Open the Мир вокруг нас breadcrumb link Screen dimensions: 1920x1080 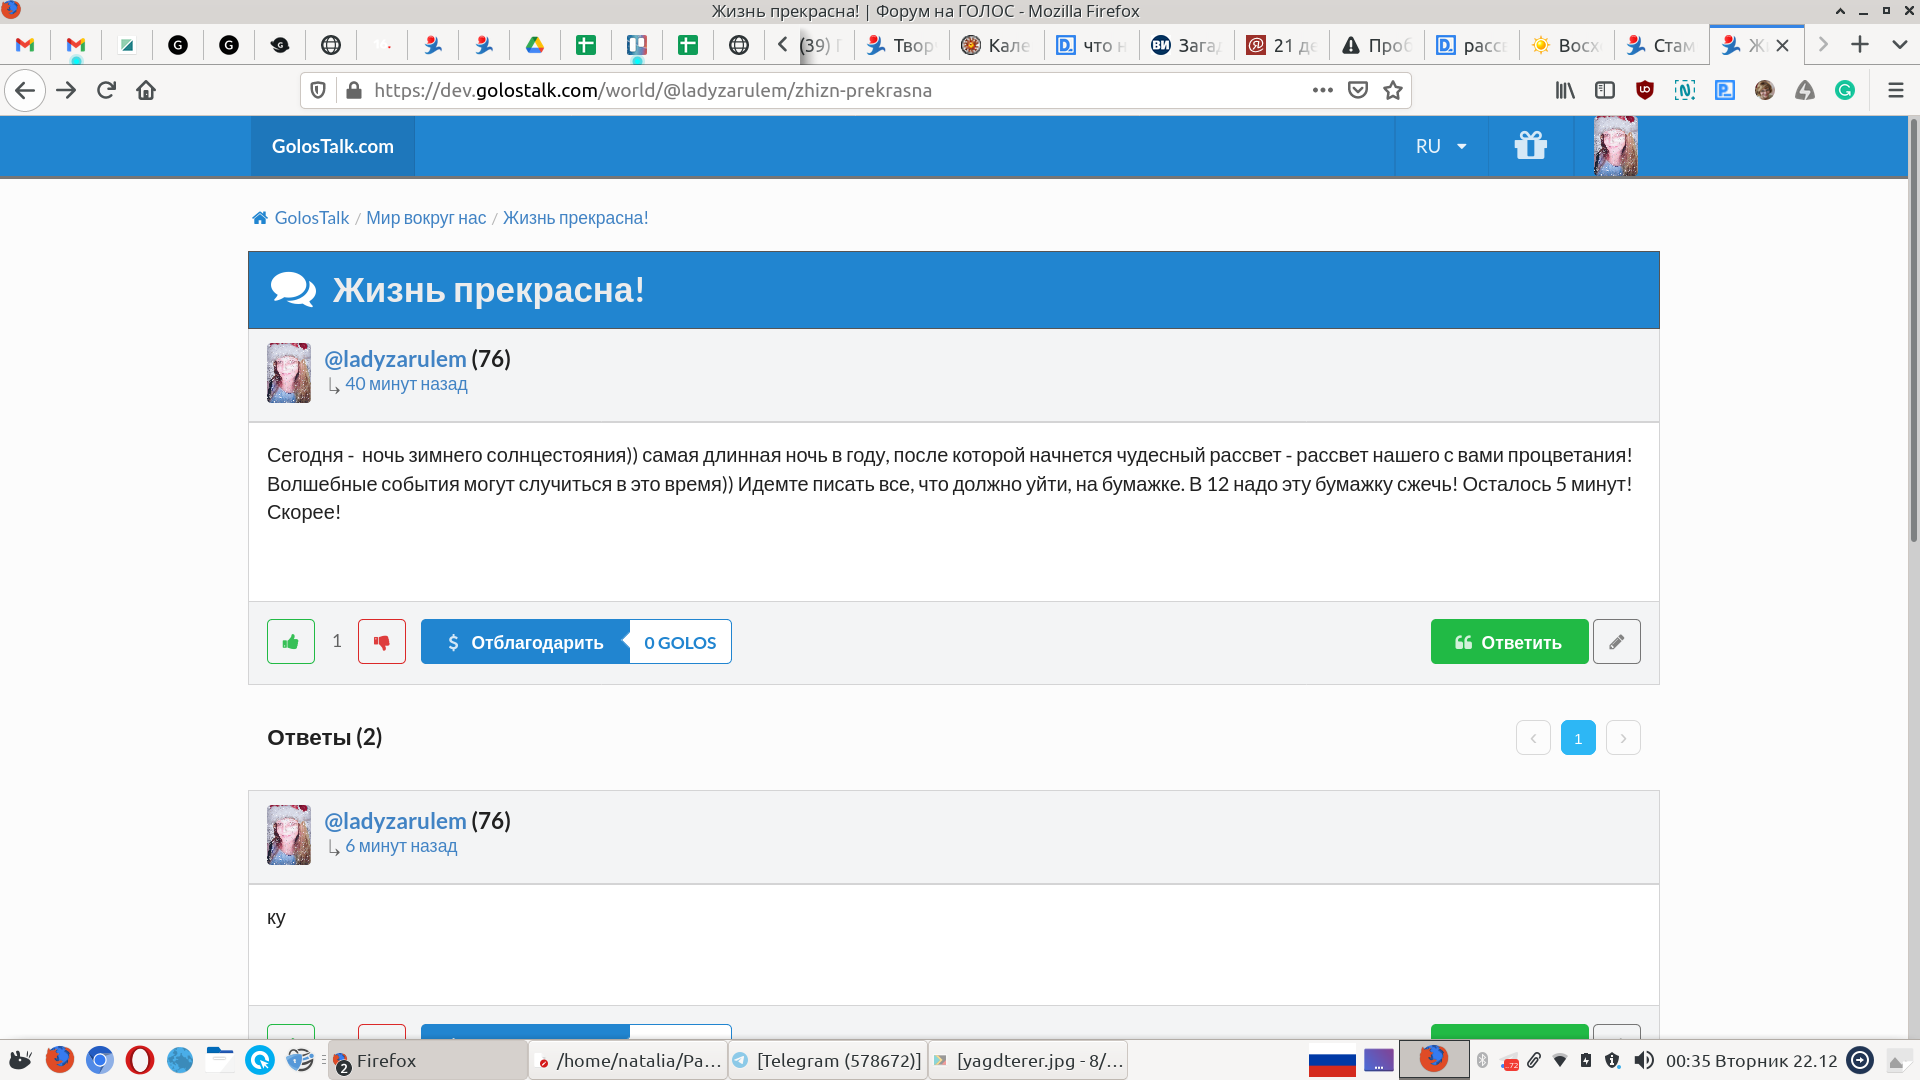426,218
